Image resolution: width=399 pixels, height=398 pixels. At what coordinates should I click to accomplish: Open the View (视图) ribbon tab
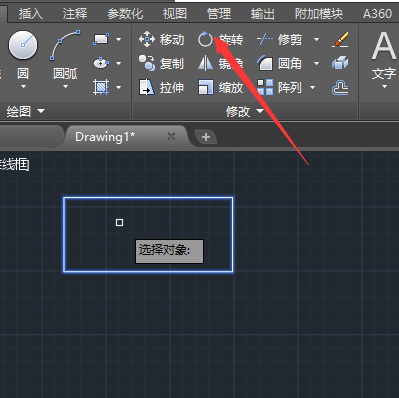[x=175, y=14]
